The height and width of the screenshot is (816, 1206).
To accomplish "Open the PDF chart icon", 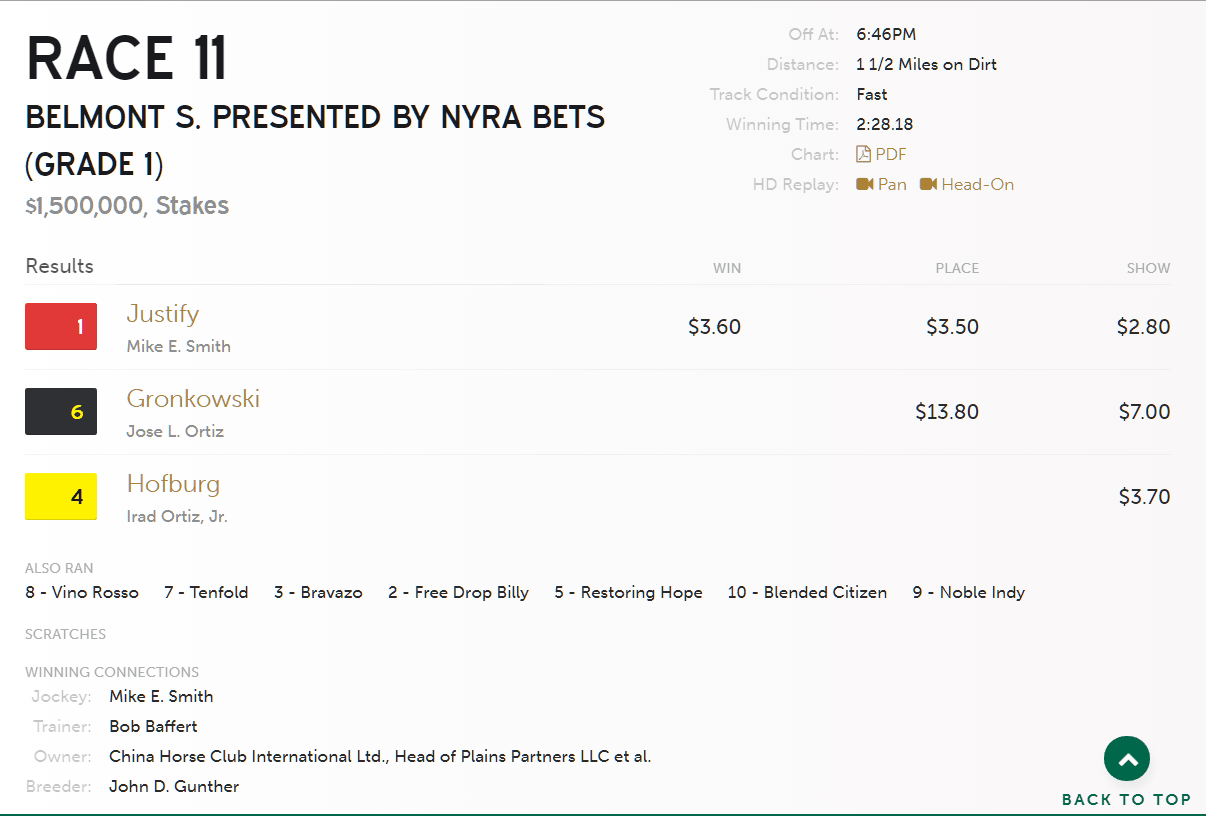I will coord(864,154).
